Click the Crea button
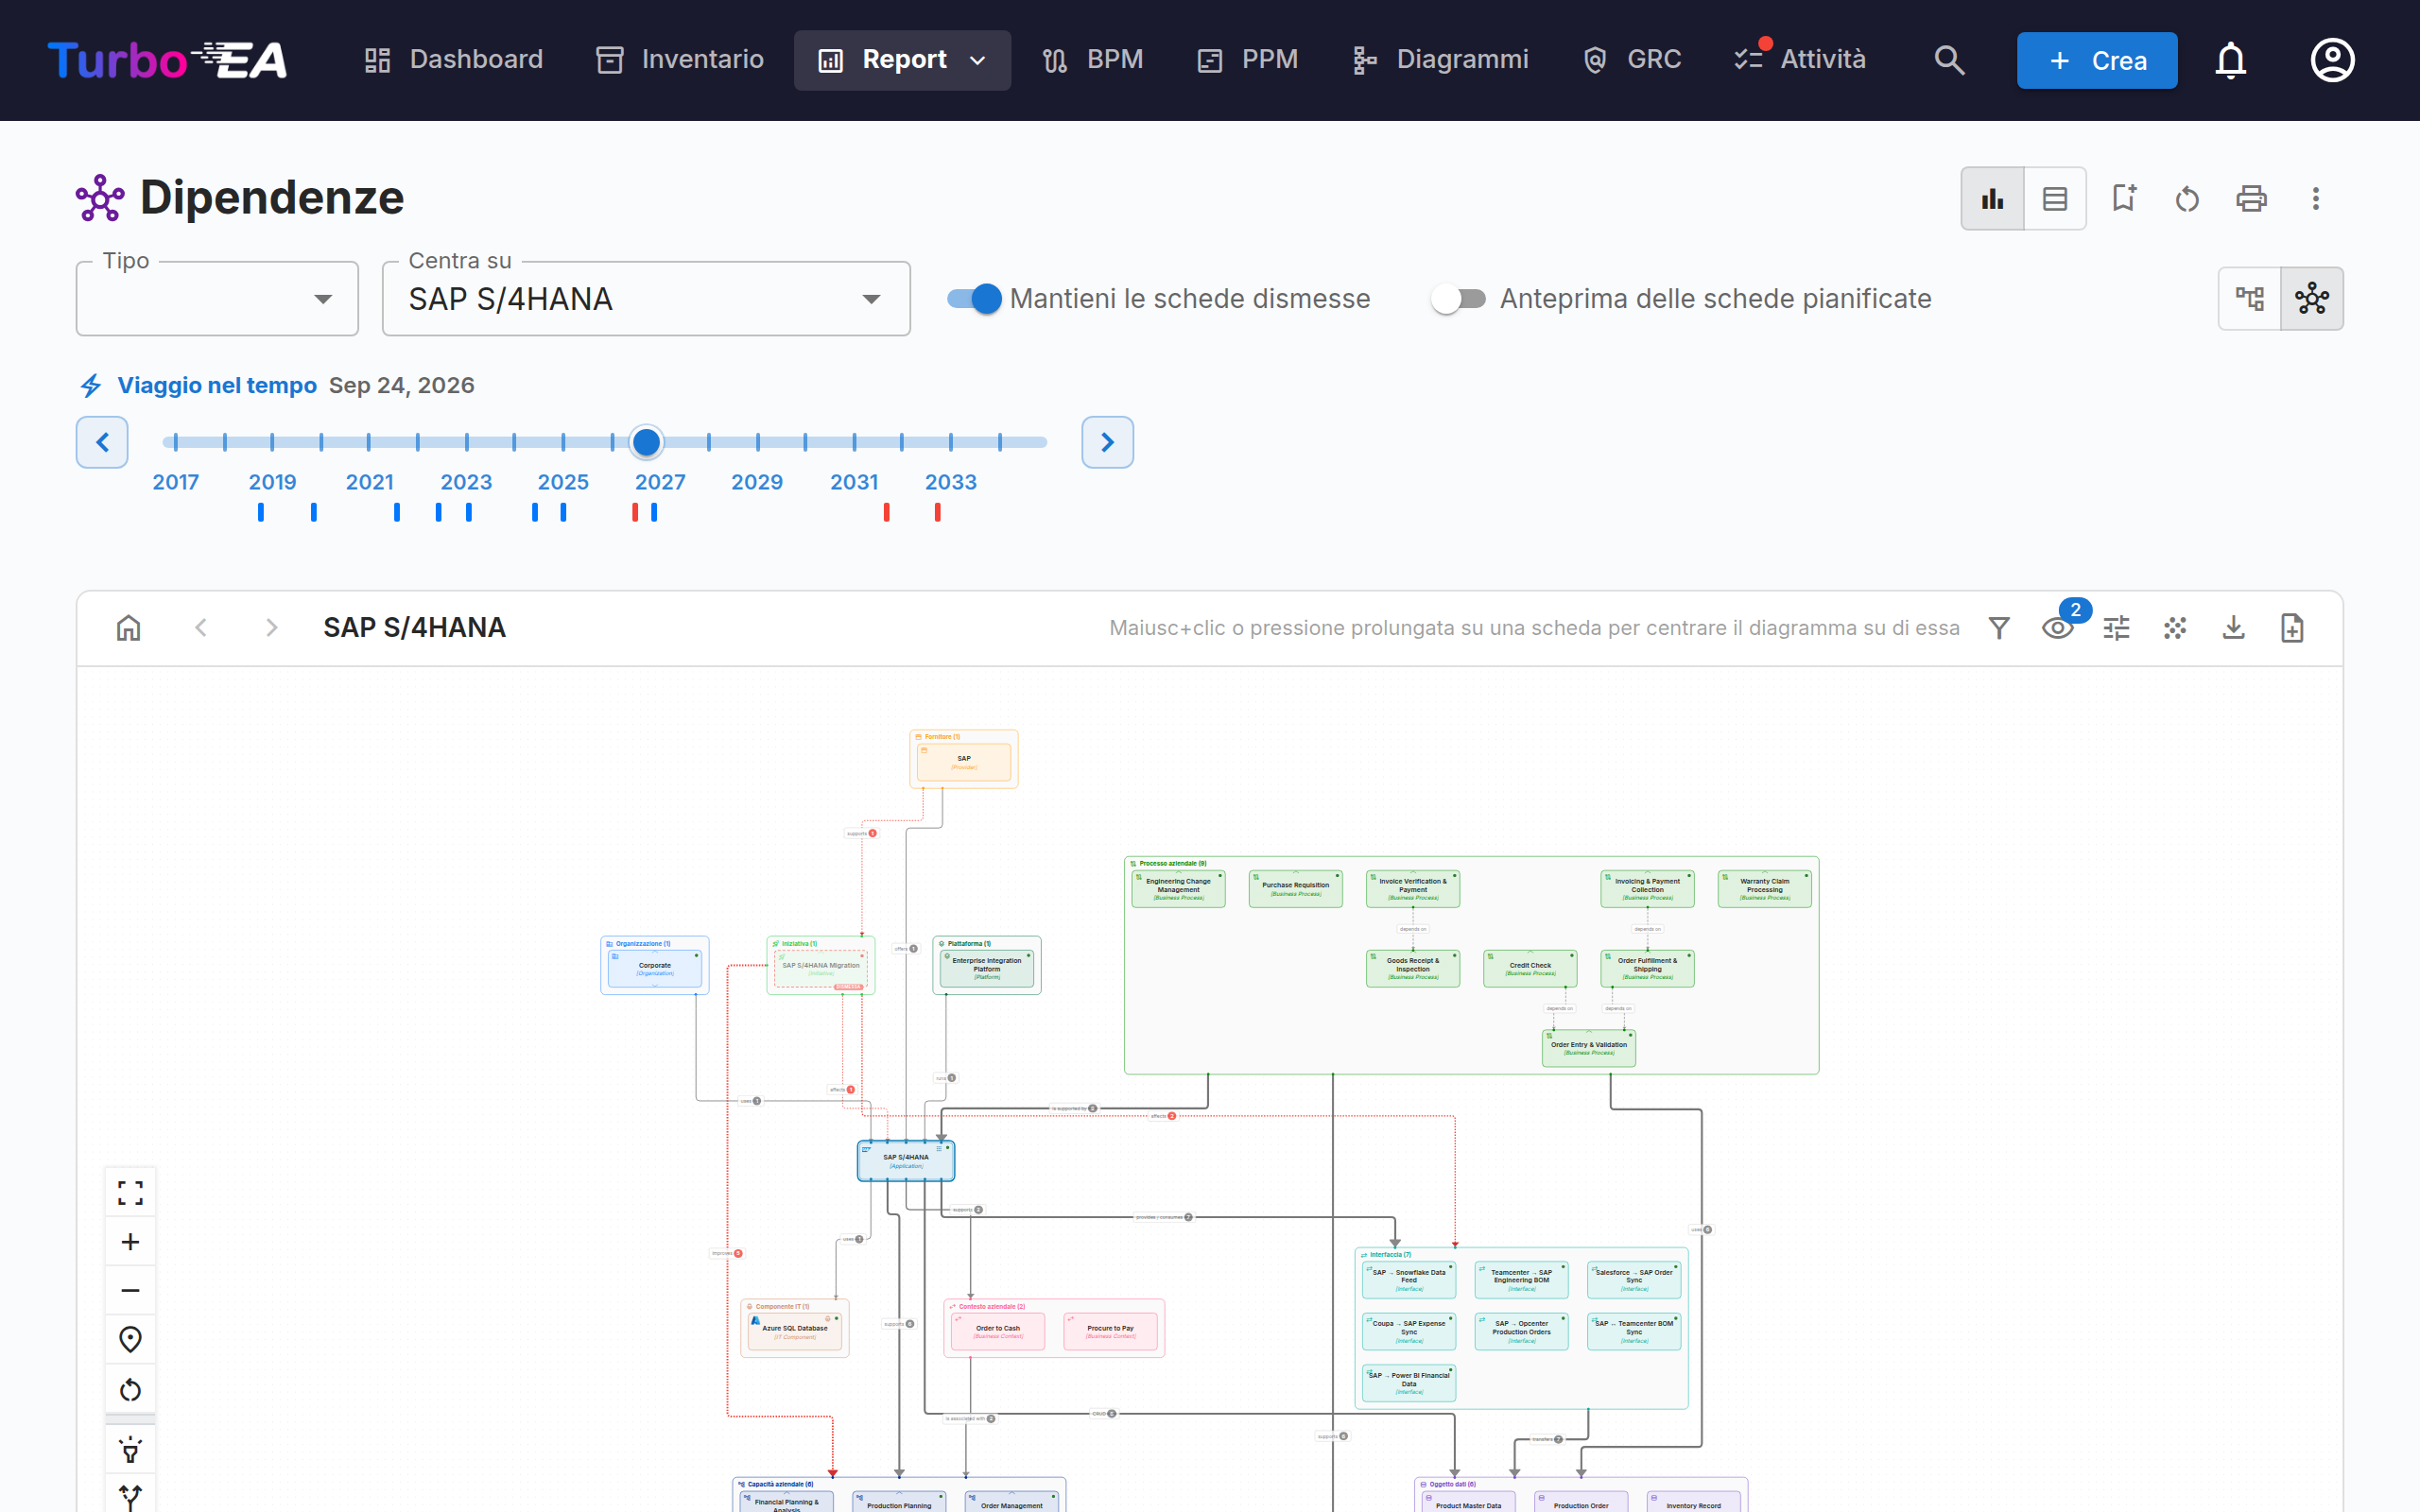 [x=2097, y=60]
